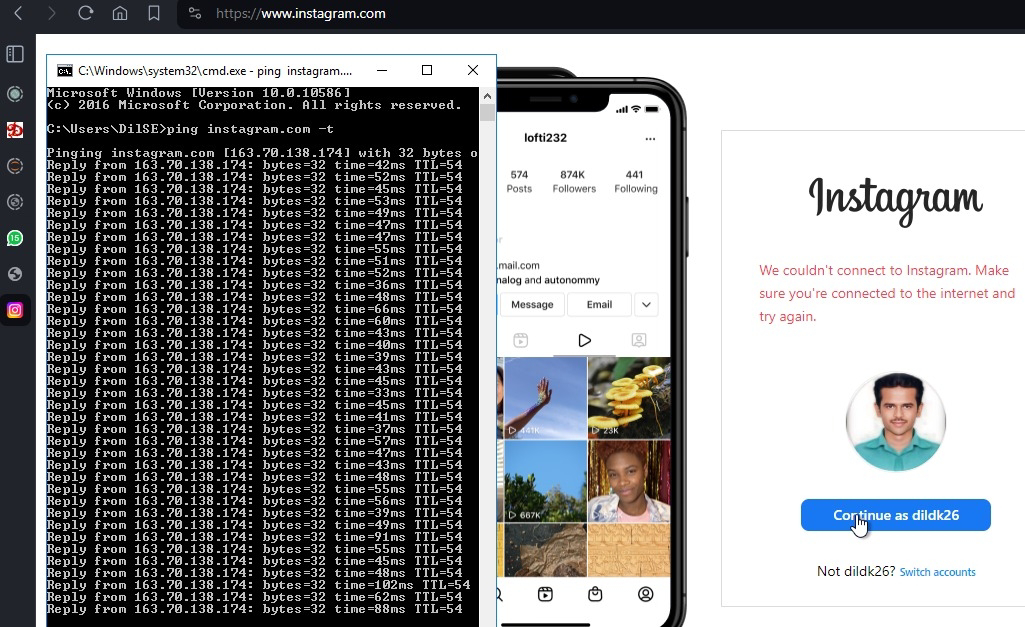Select the Instagram sidebar panel icon
Image resolution: width=1025 pixels, height=627 pixels.
tap(15, 310)
